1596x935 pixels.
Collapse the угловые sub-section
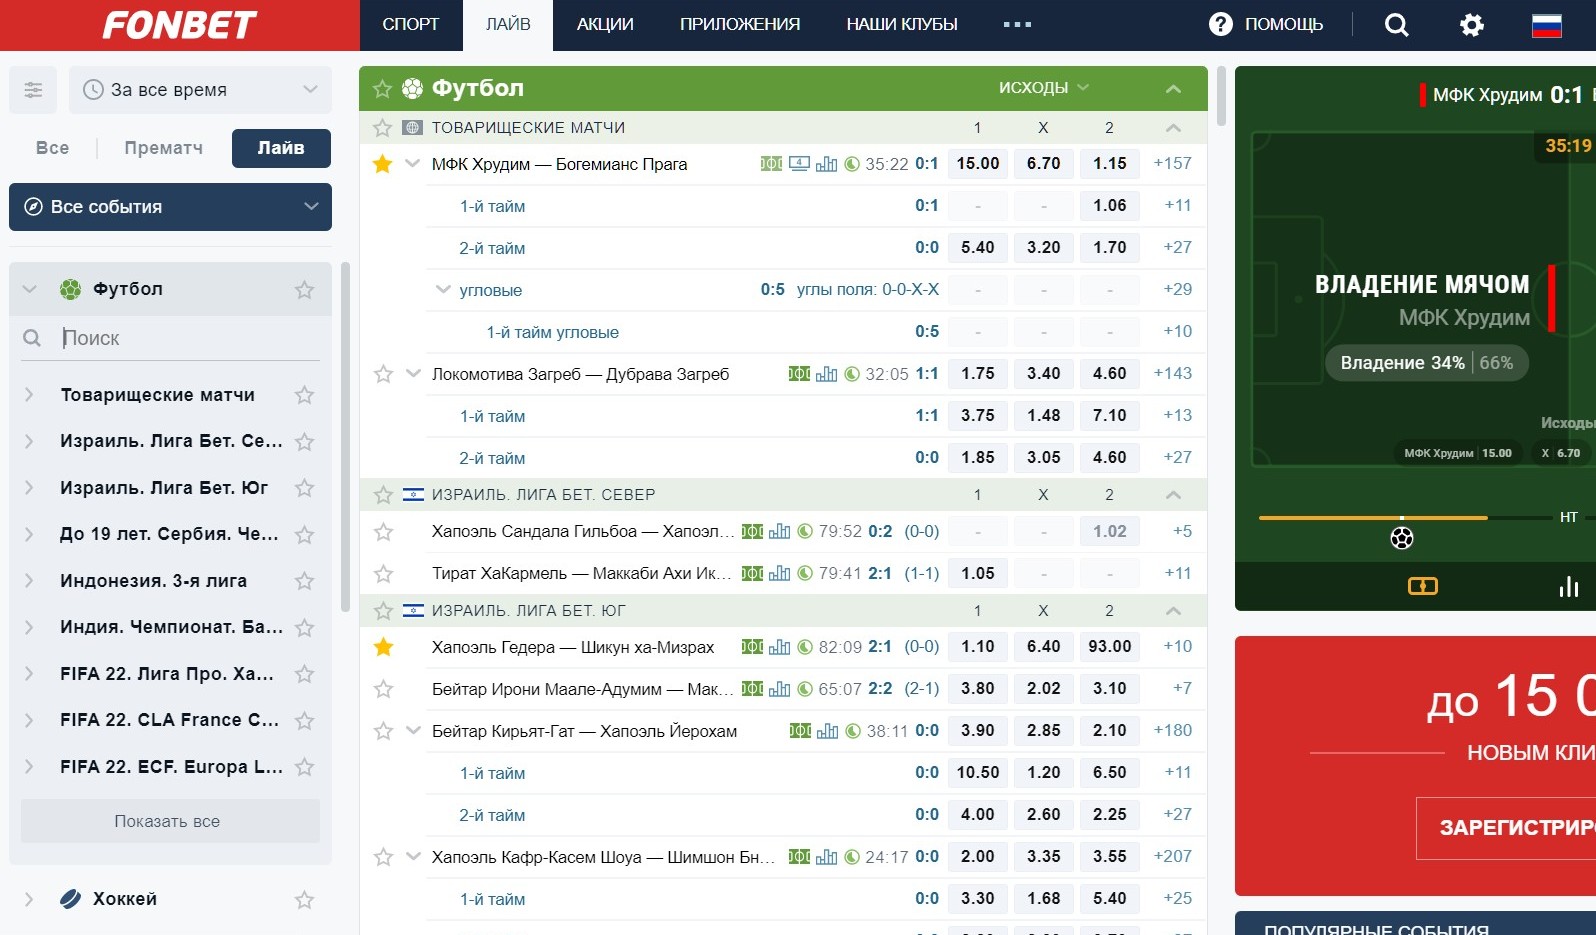(443, 290)
